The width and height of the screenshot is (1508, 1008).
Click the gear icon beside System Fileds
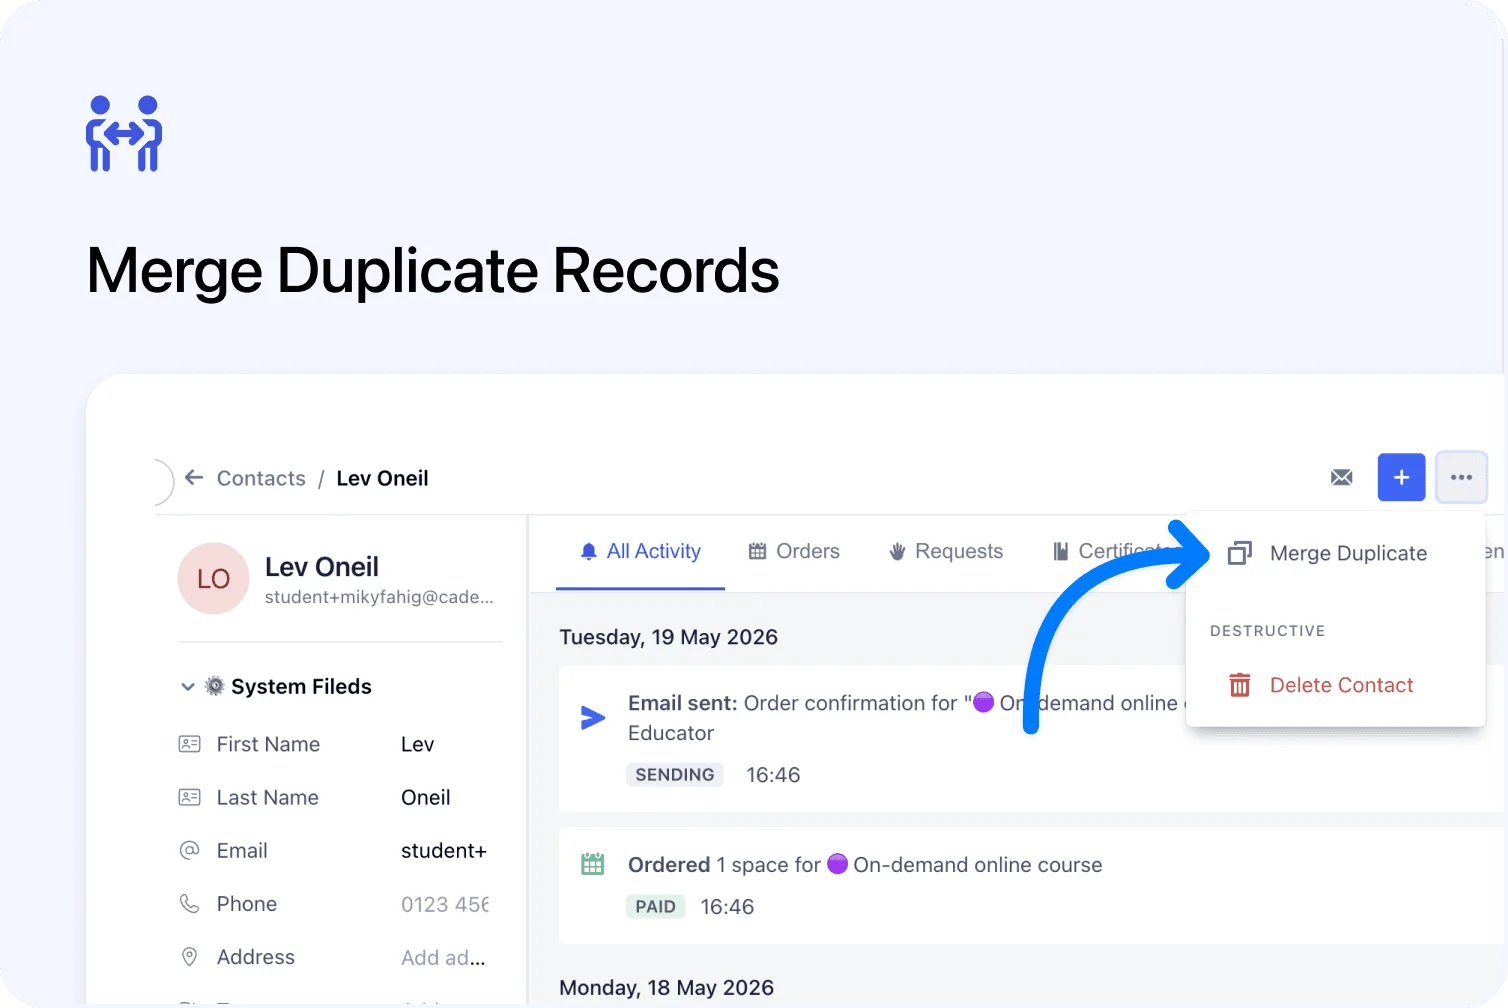tap(214, 685)
